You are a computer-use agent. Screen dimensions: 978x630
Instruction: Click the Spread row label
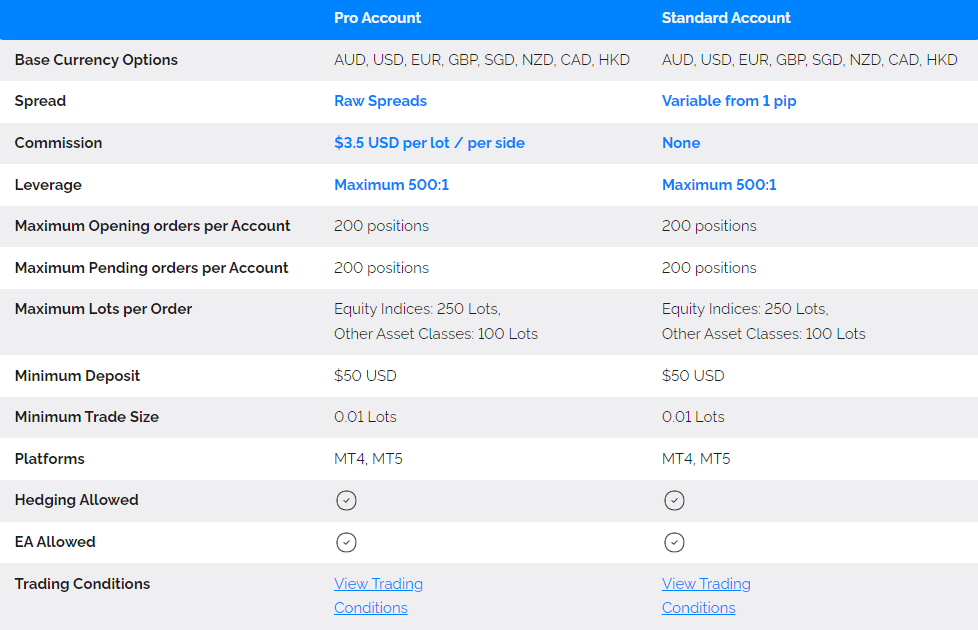coord(40,101)
